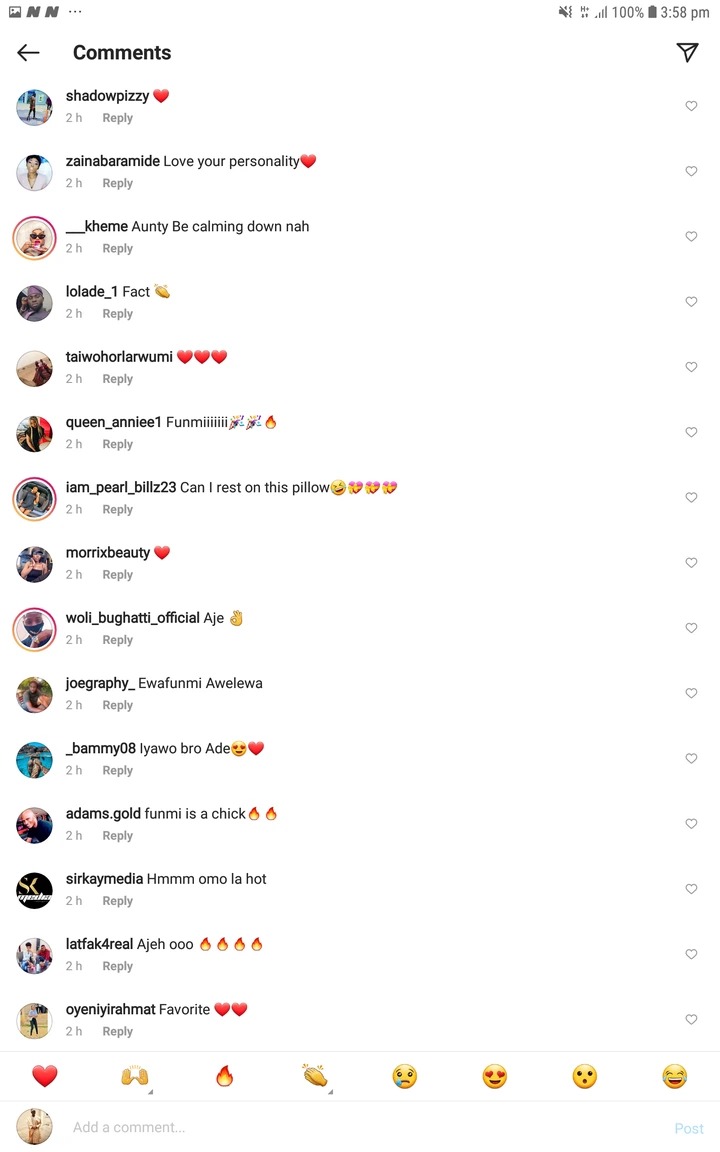Viewport: 720px width, 1152px height.
Task: Insert the clapping hands quick emoji
Action: (x=315, y=1076)
